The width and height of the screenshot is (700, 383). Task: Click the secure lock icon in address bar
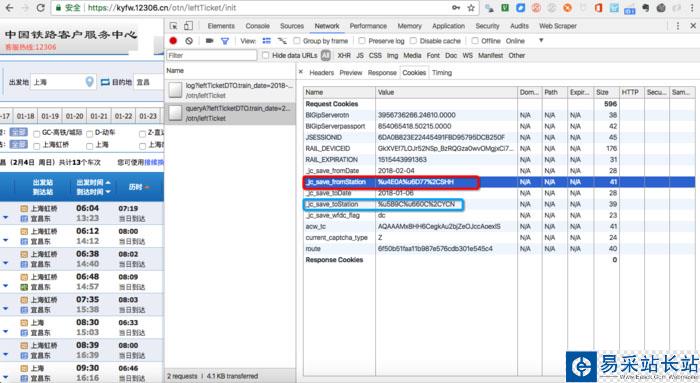58,8
